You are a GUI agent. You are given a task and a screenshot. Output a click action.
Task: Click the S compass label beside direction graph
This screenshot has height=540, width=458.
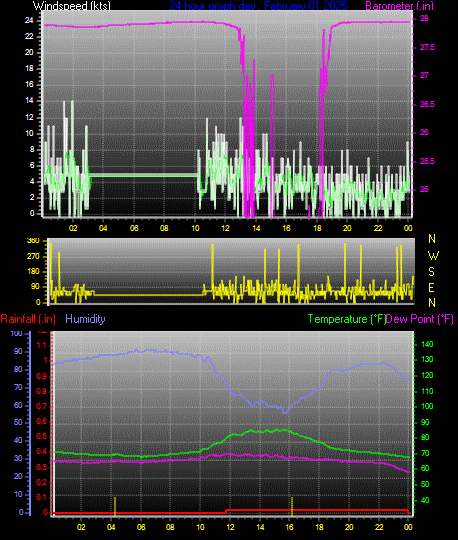pos(431,272)
